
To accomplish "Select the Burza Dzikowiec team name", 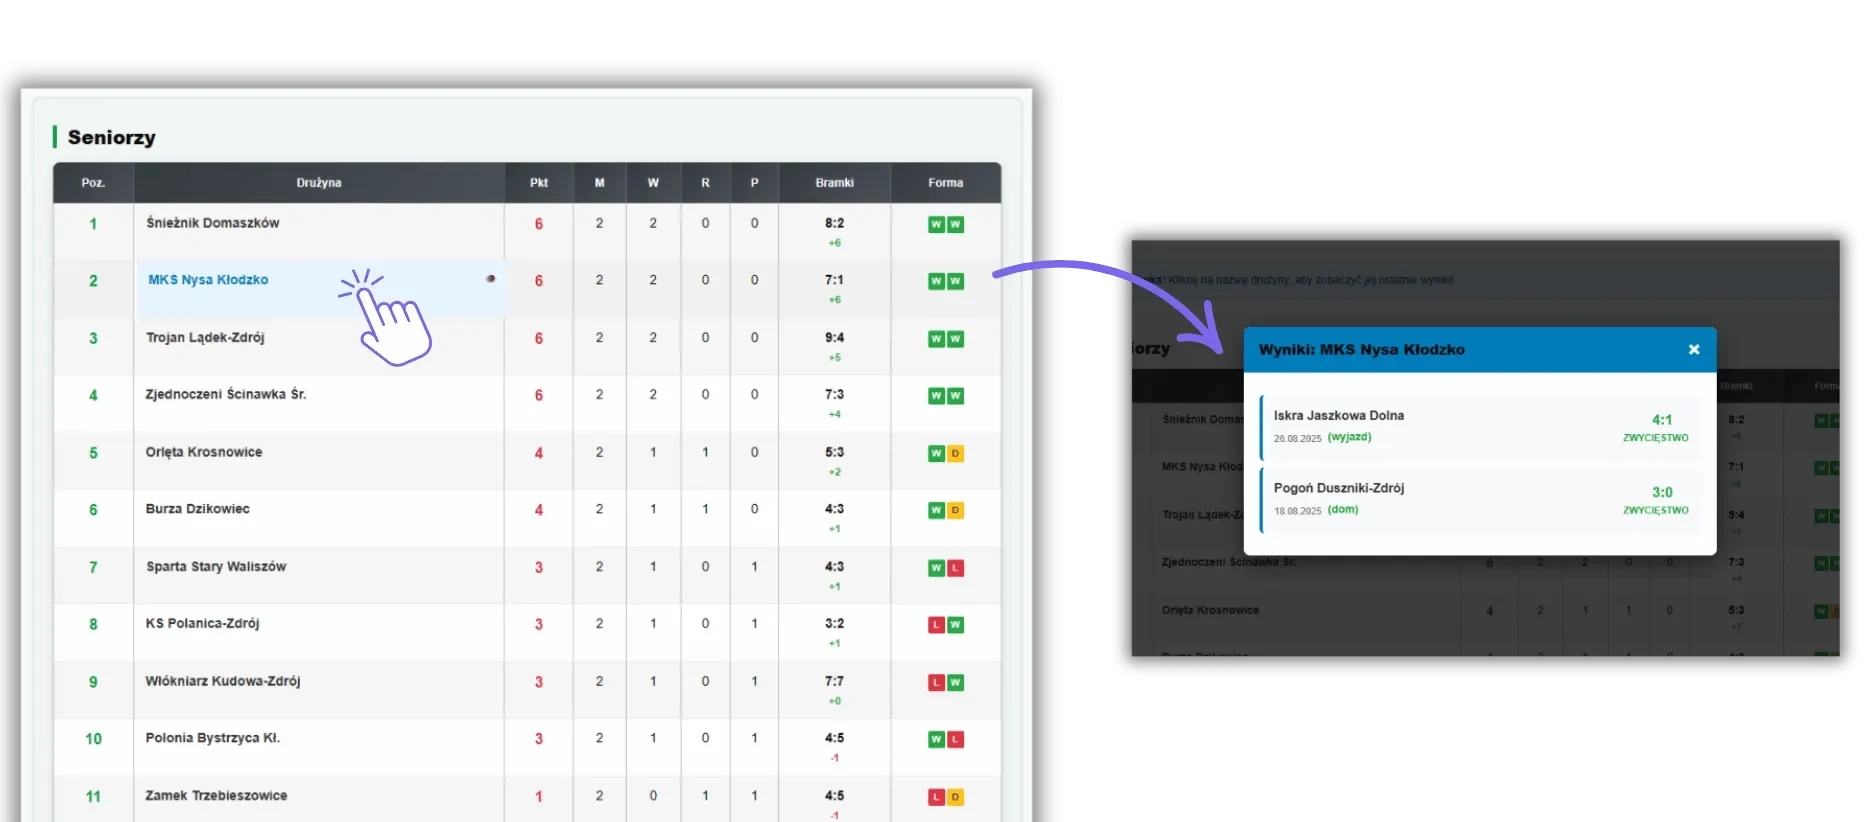I will (x=197, y=509).
